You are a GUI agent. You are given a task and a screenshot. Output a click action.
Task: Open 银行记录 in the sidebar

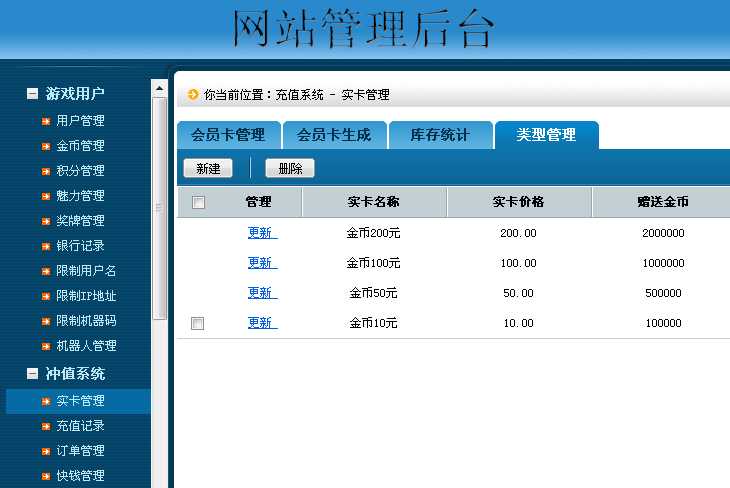(81, 246)
